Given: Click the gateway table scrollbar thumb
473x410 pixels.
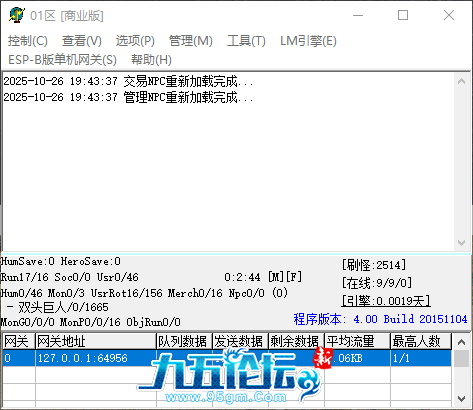Looking at the screenshot, I should pyautogui.click(x=461, y=359).
